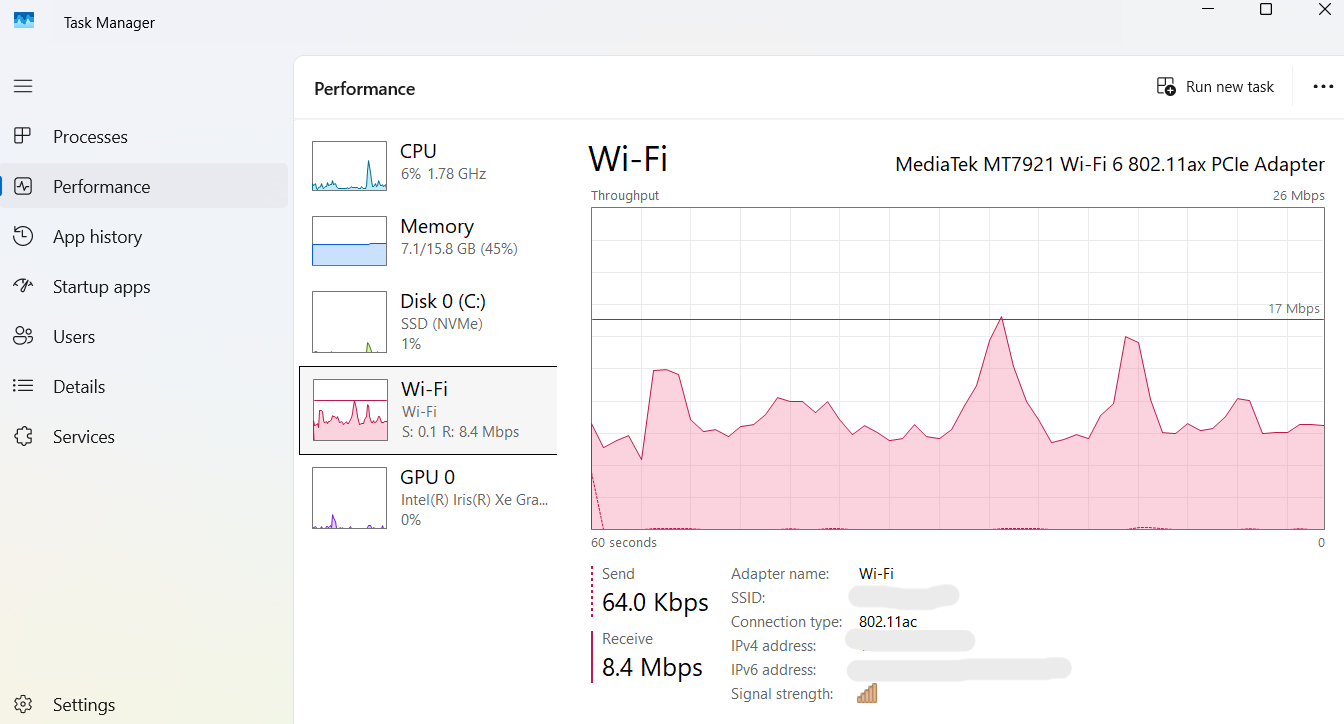Click the IPv6 address label
Viewport: 1344px width, 724px height.
[x=774, y=670]
